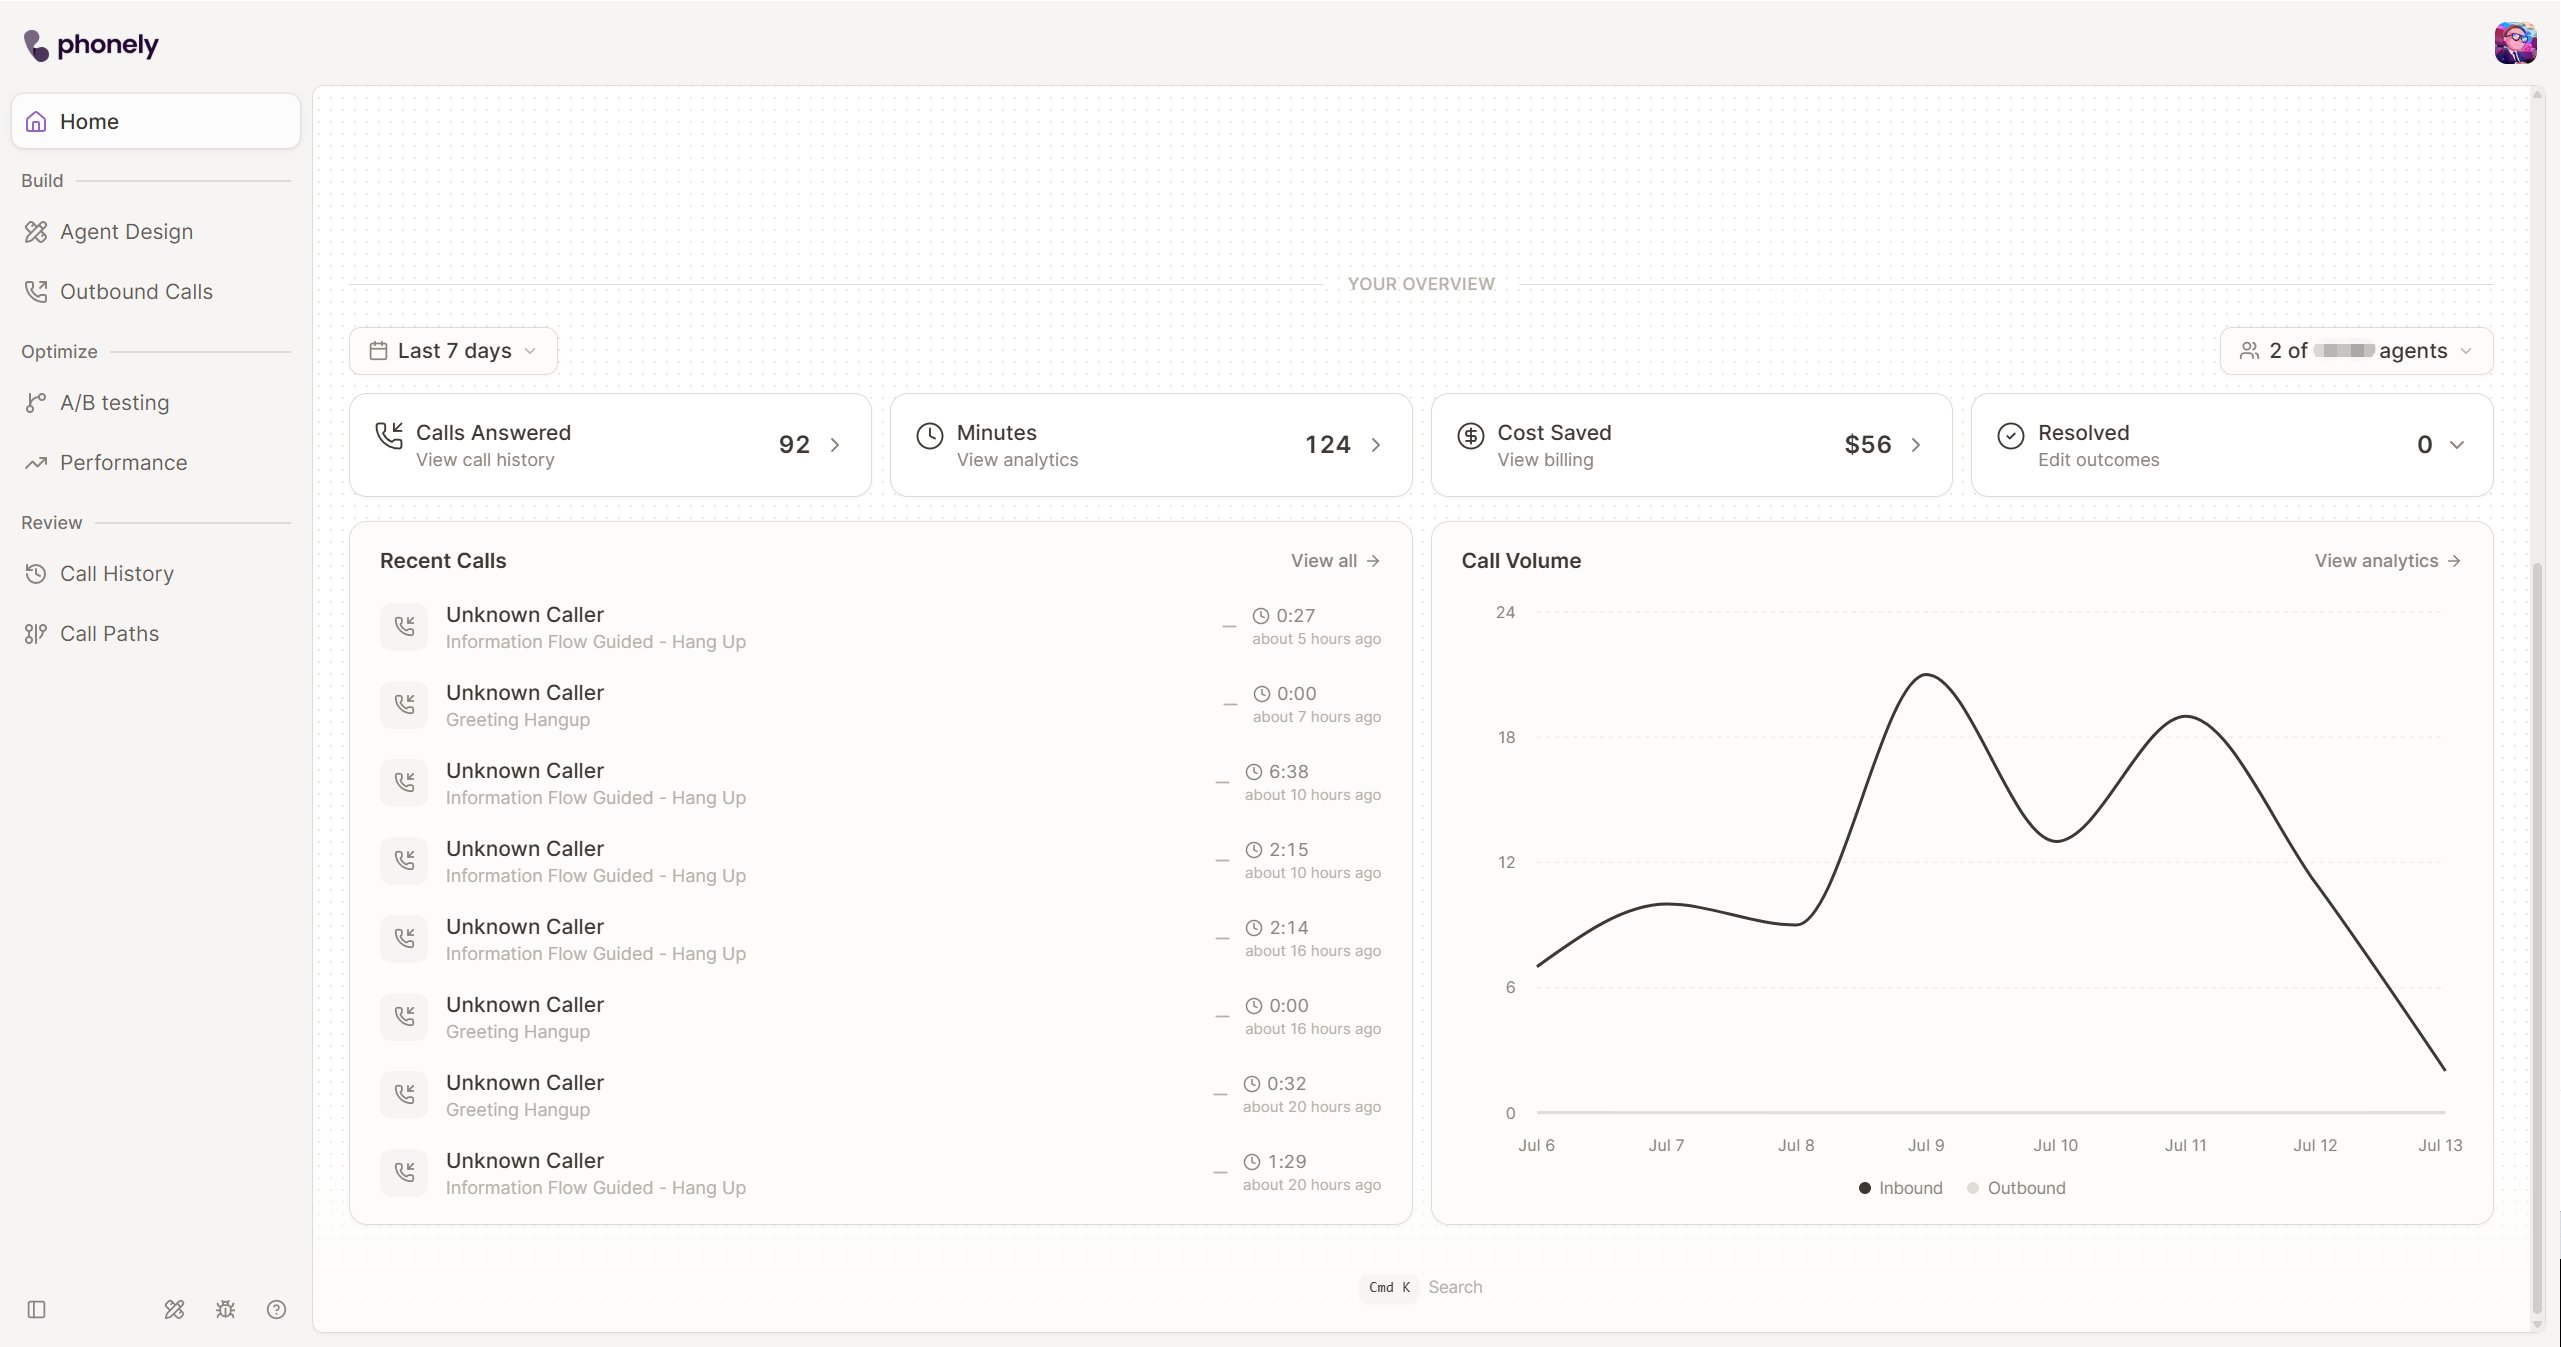Expand the Resolved outcomes card chevron

tap(2457, 445)
